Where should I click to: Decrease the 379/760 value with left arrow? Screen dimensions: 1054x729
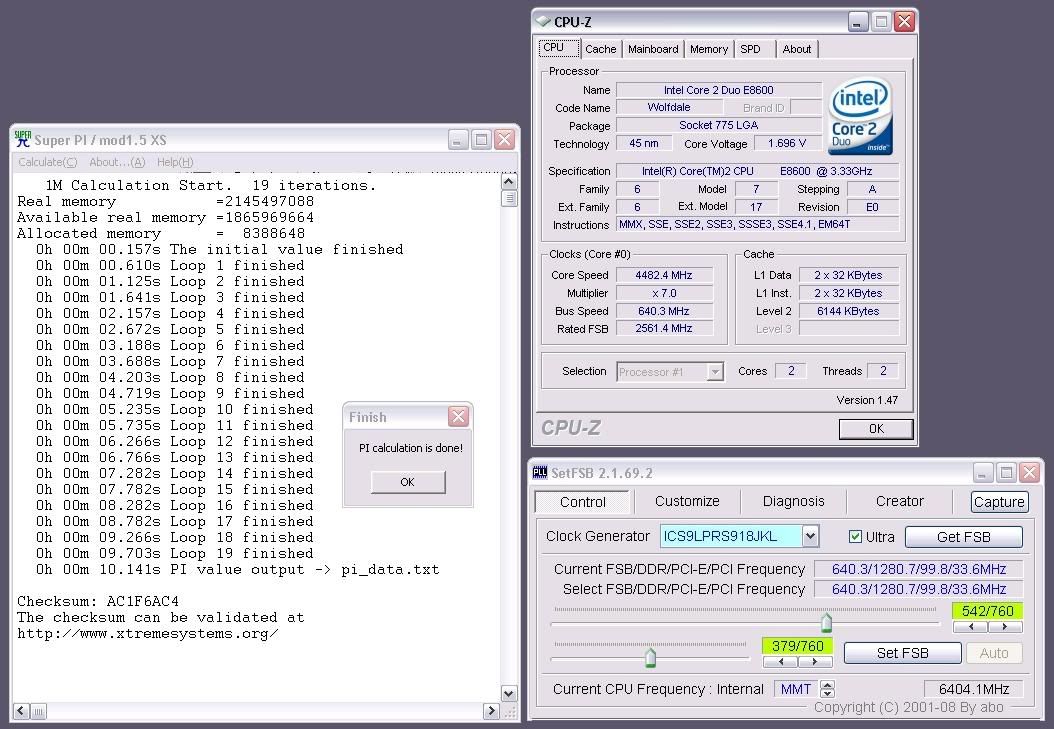[780, 662]
